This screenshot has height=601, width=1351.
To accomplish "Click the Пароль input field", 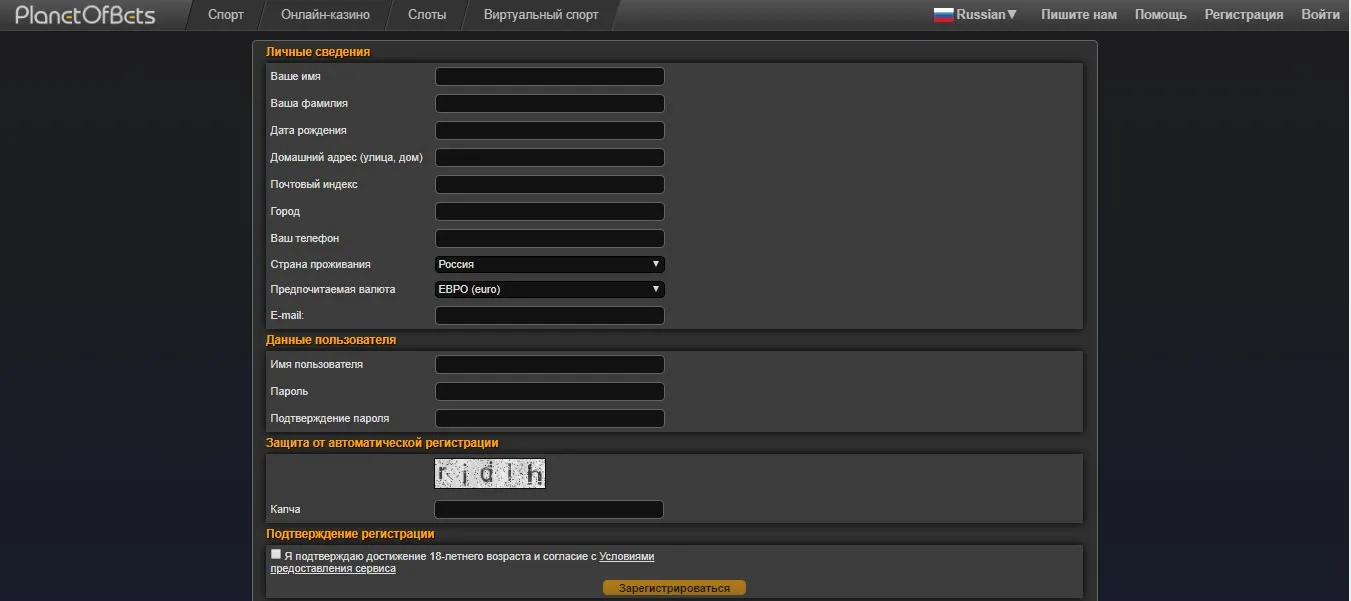I will click(550, 392).
